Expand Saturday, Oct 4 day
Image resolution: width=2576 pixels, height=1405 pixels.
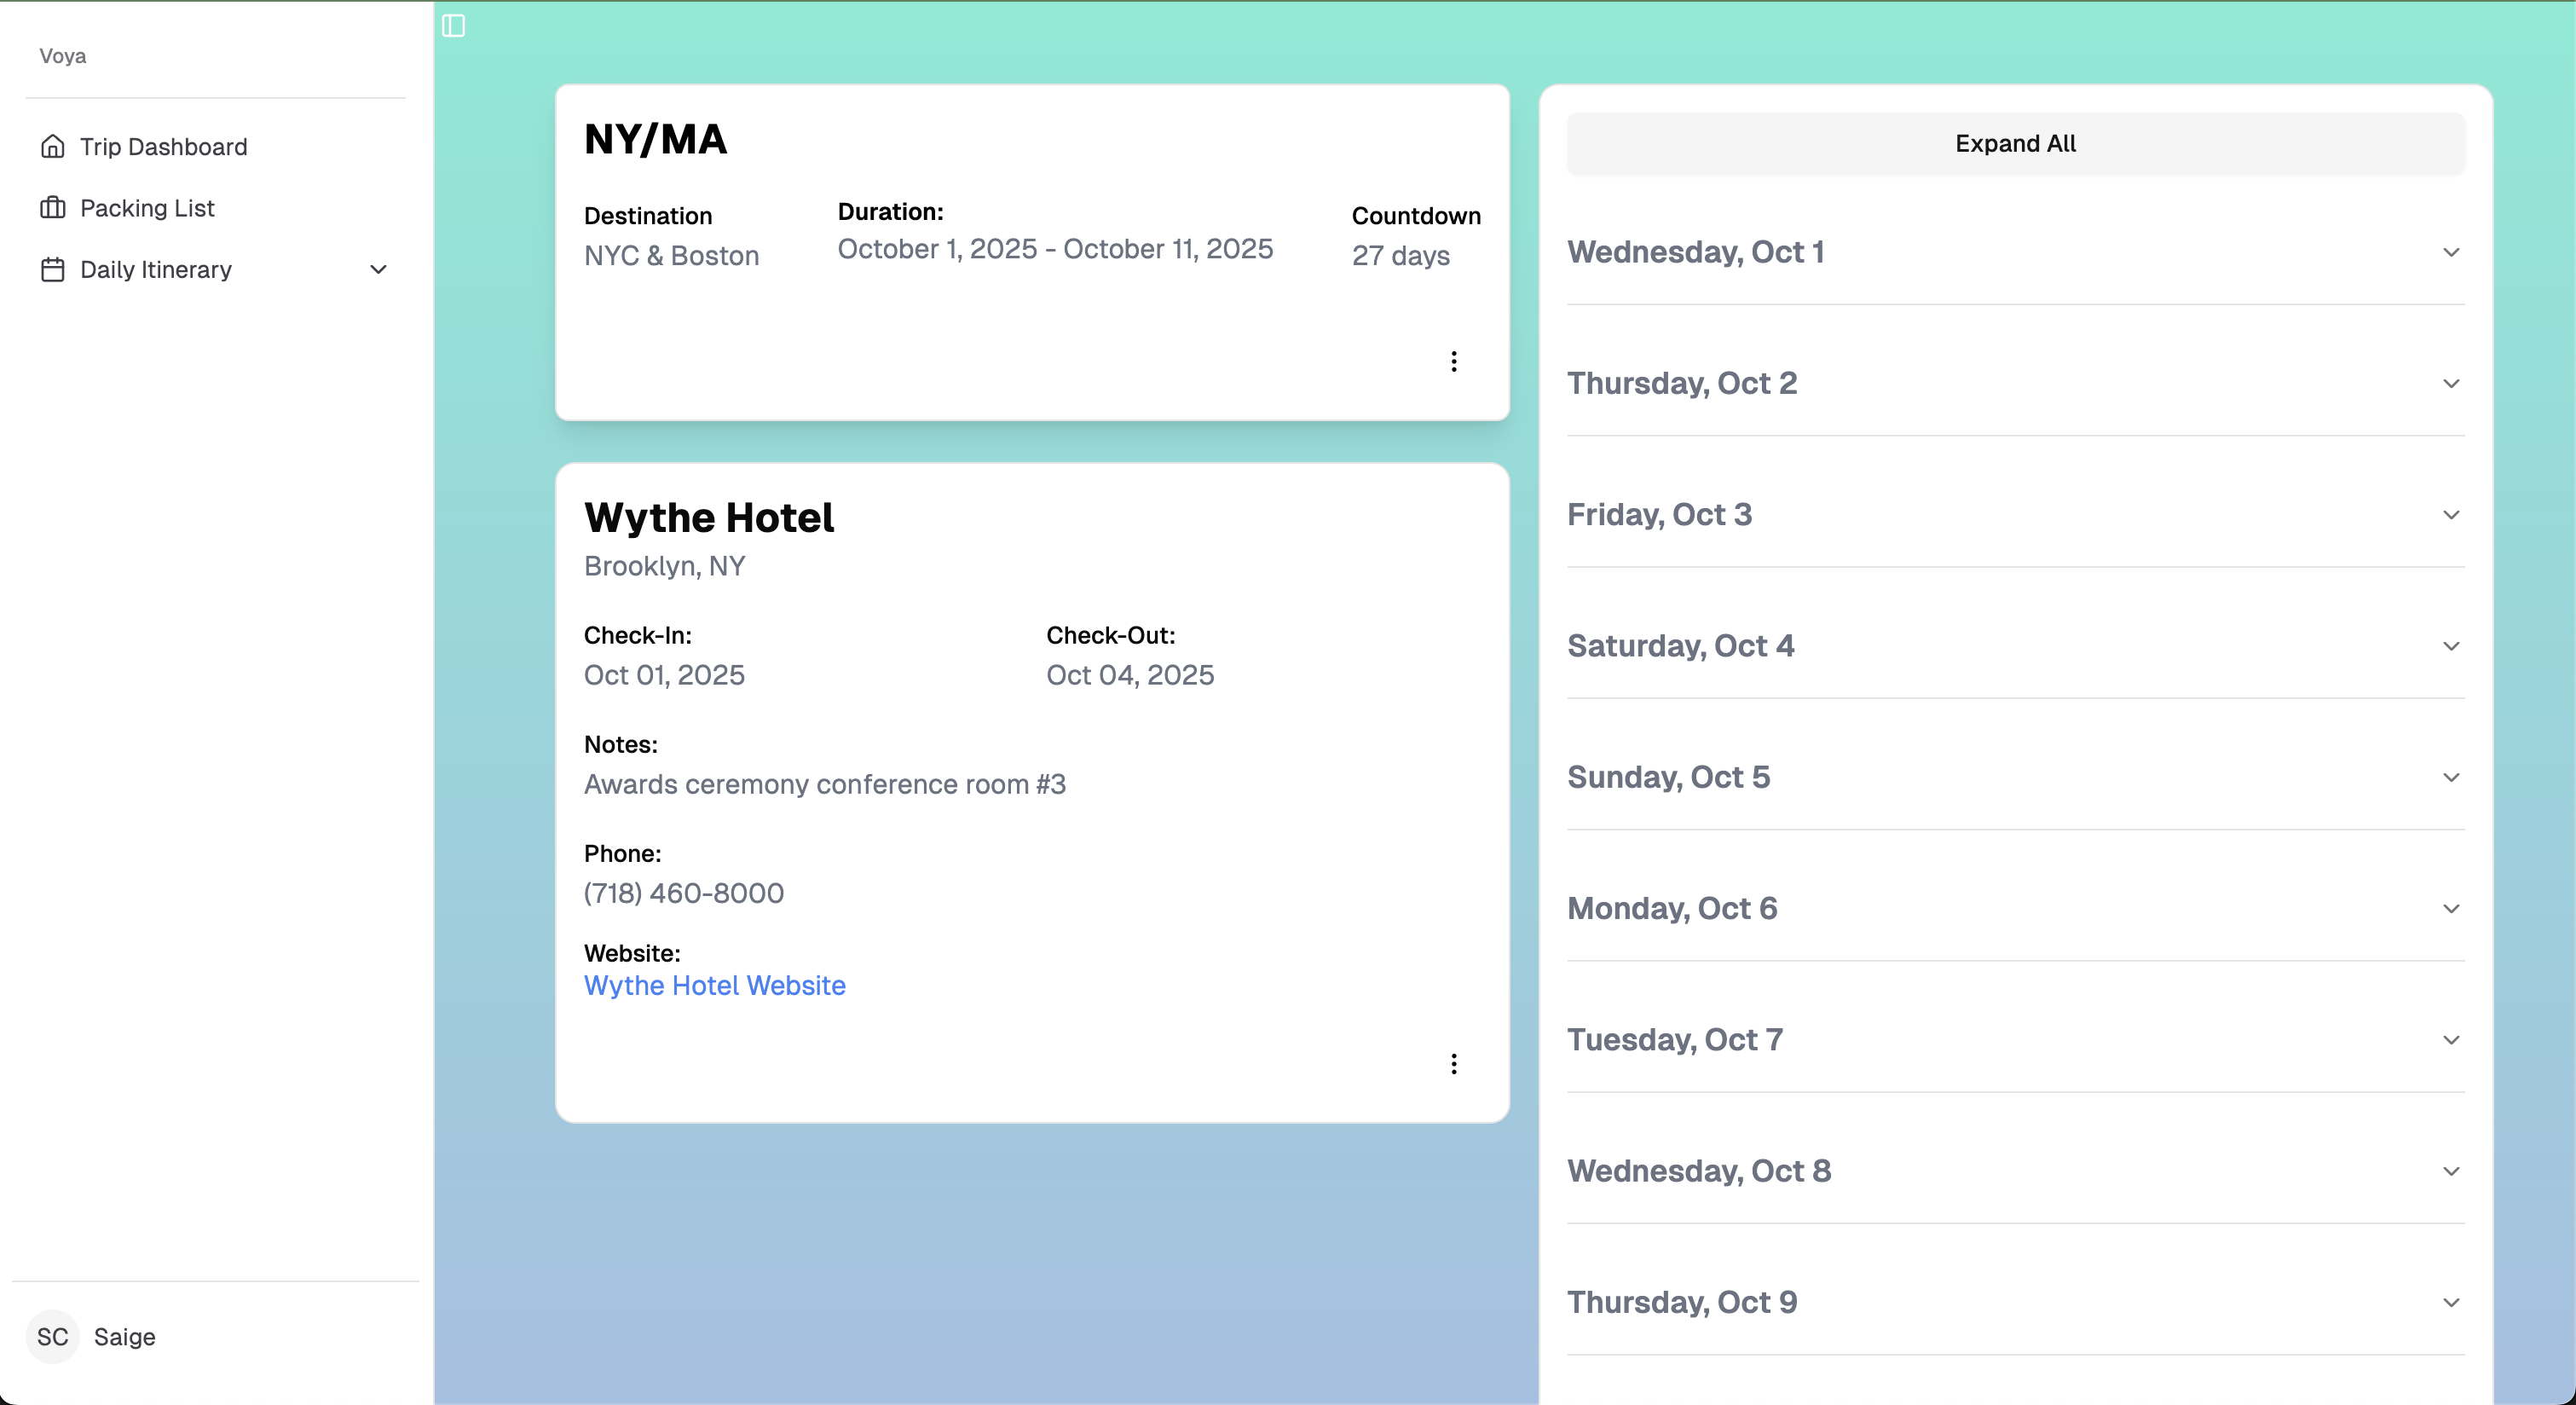point(2450,646)
